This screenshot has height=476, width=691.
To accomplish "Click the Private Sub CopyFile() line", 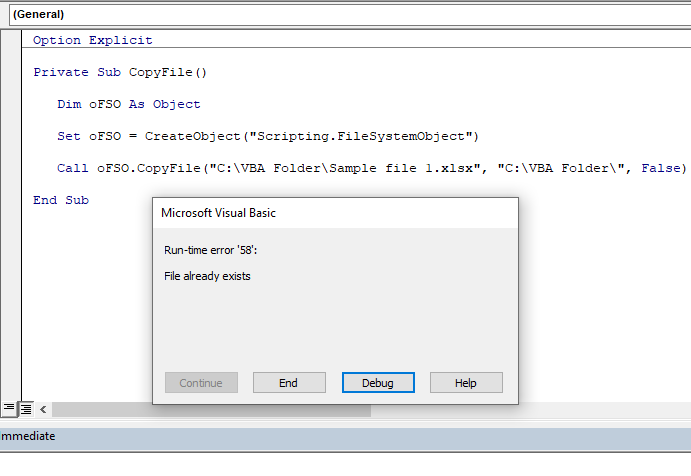I will [119, 73].
